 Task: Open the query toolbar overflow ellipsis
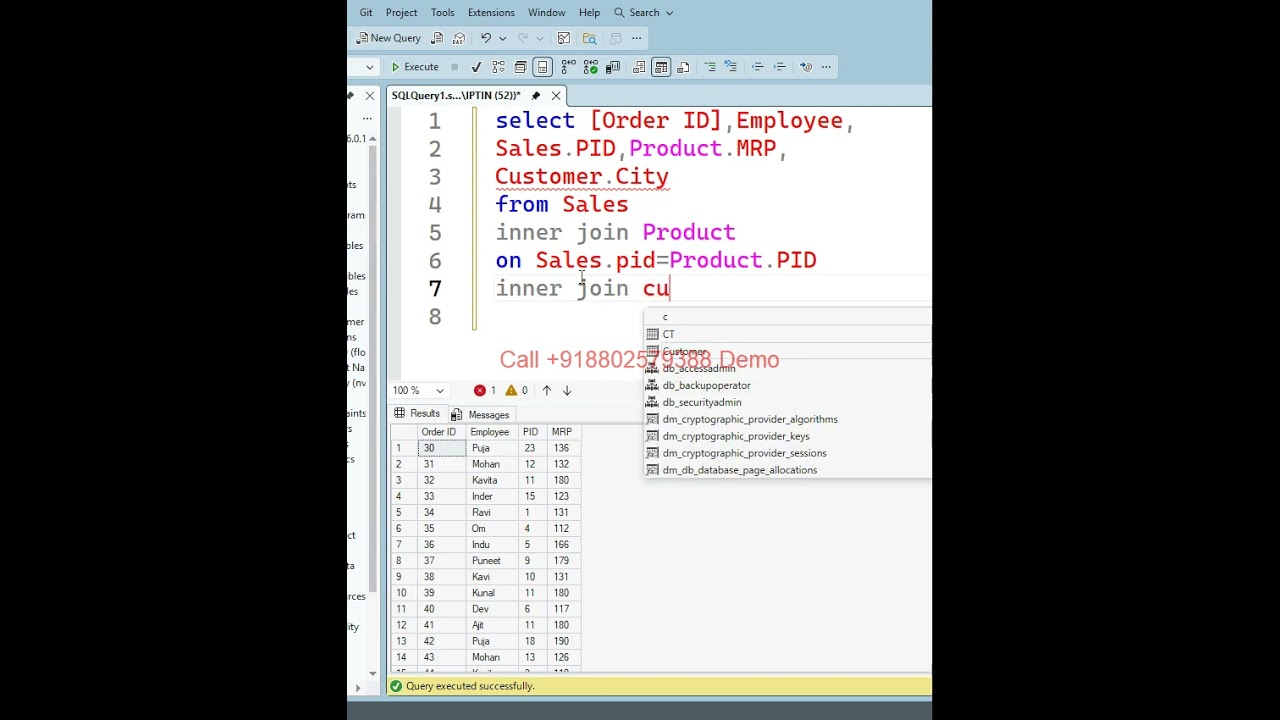pos(826,67)
